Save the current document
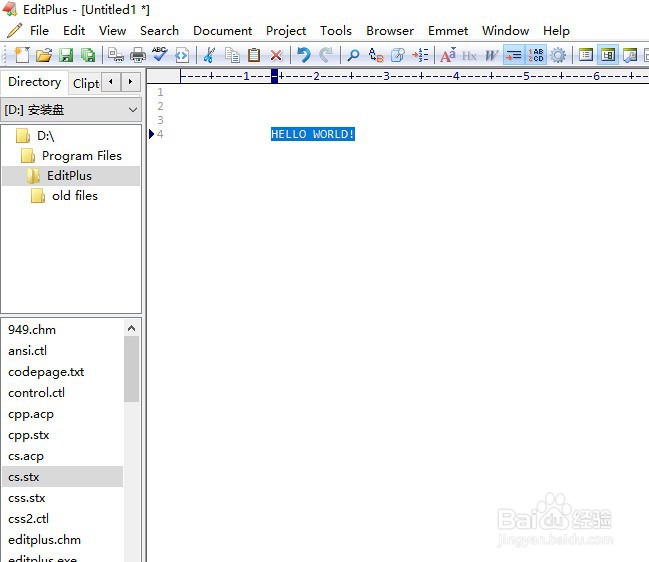Screen dimensions: 649x562 [x=66, y=55]
